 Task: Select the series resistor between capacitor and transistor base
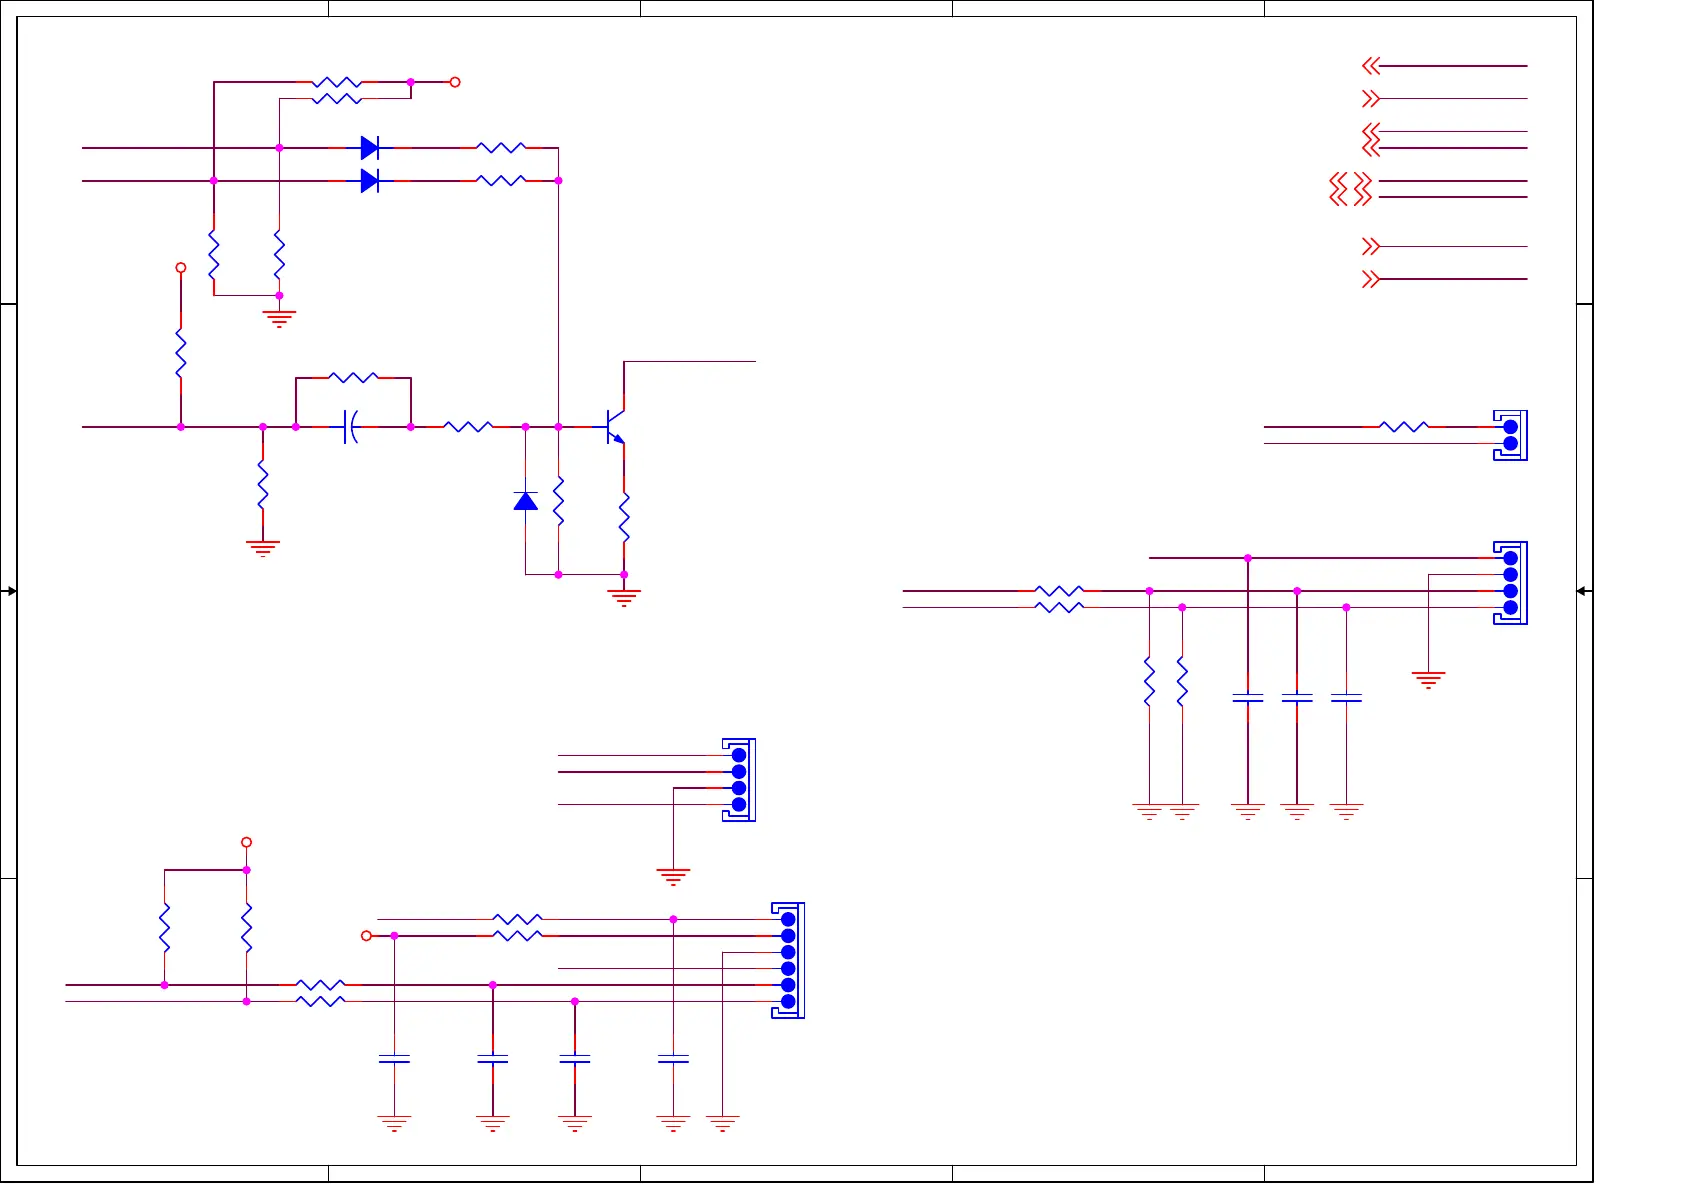pos(468,427)
